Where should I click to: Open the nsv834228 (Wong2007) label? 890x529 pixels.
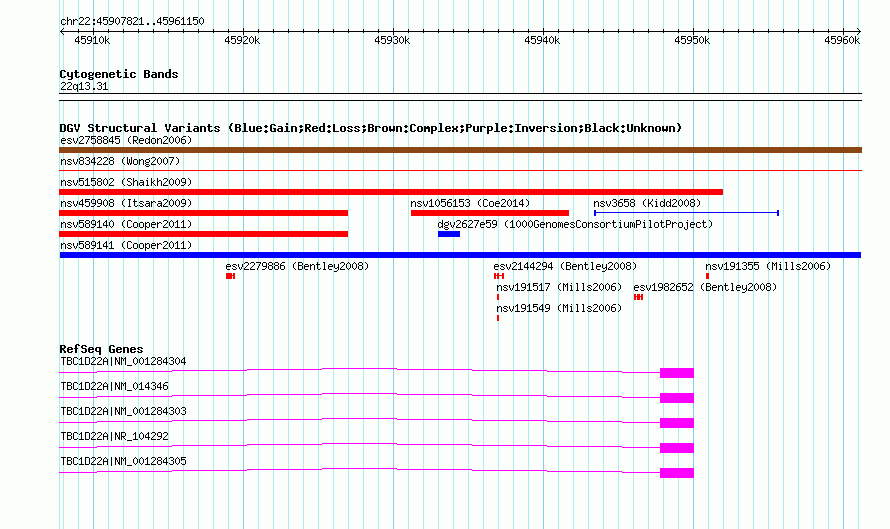point(120,161)
